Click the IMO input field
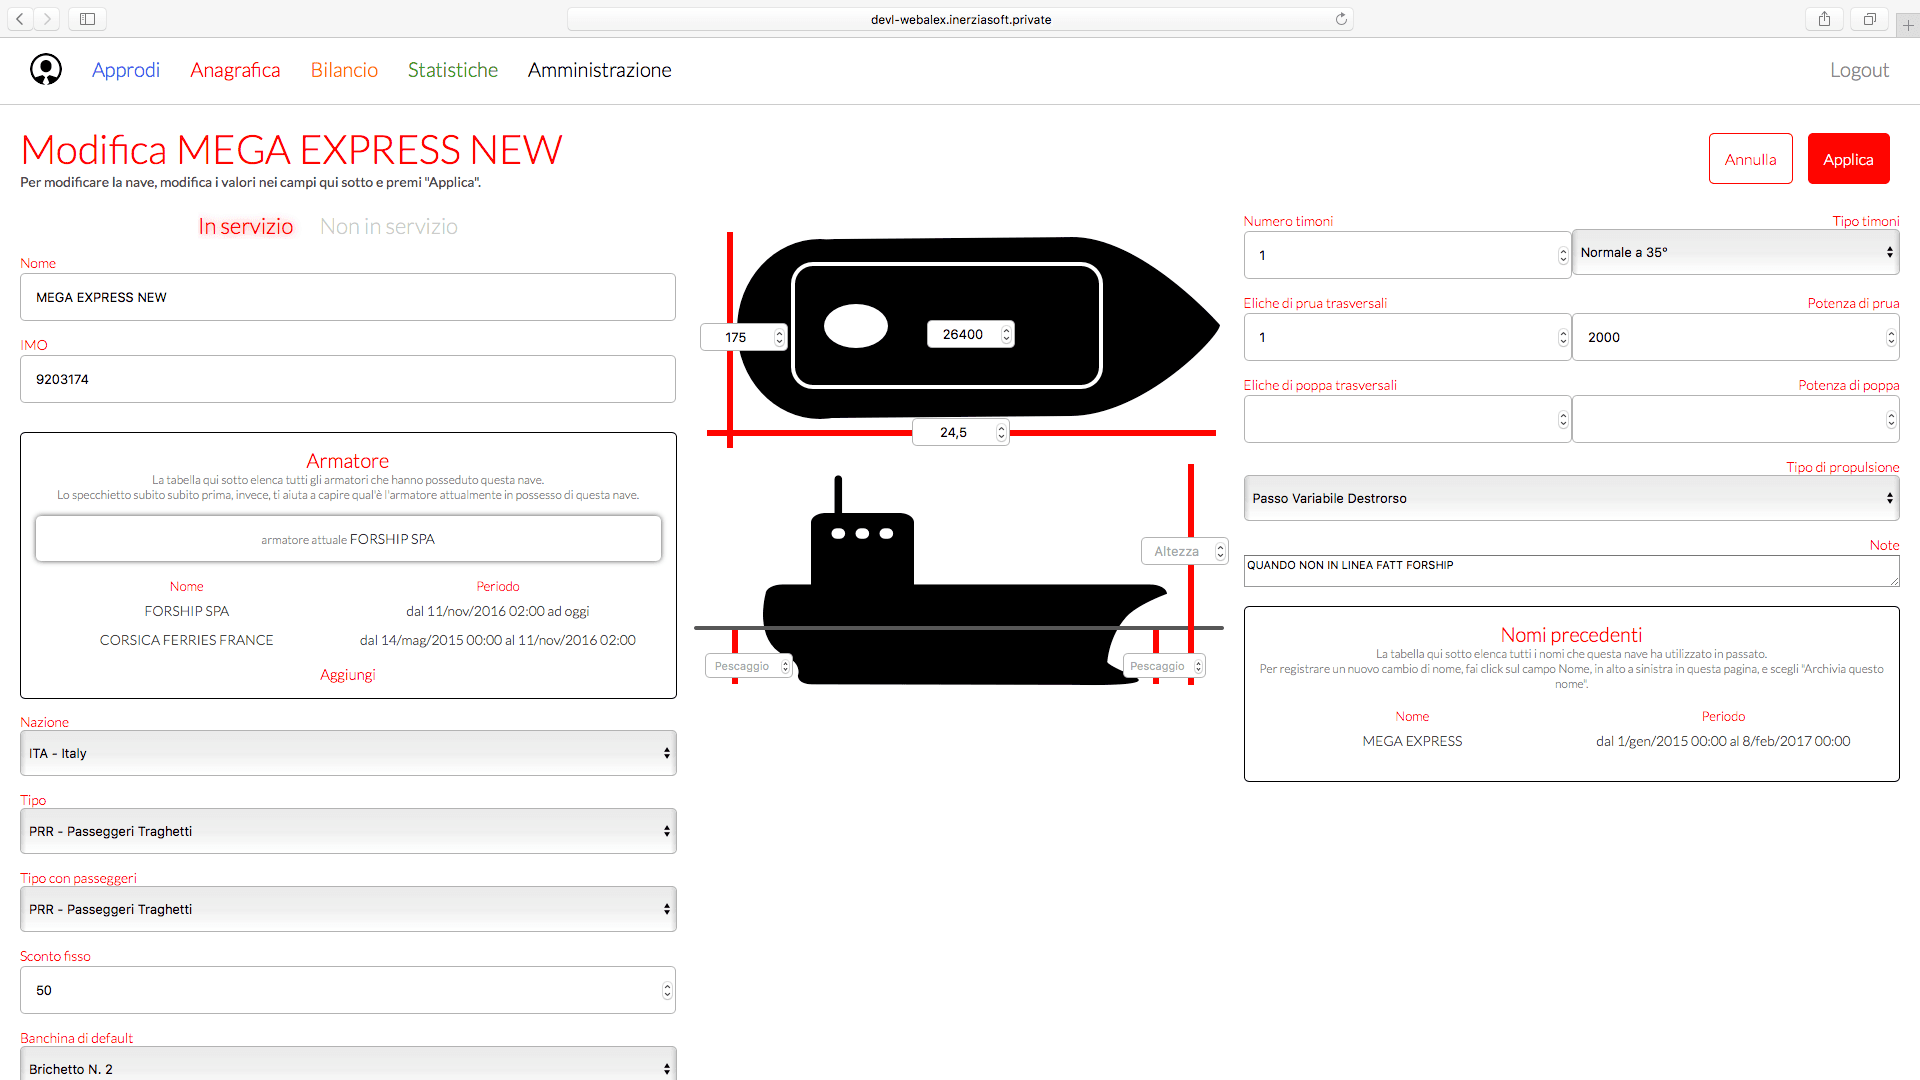1920x1080 pixels. (x=348, y=380)
